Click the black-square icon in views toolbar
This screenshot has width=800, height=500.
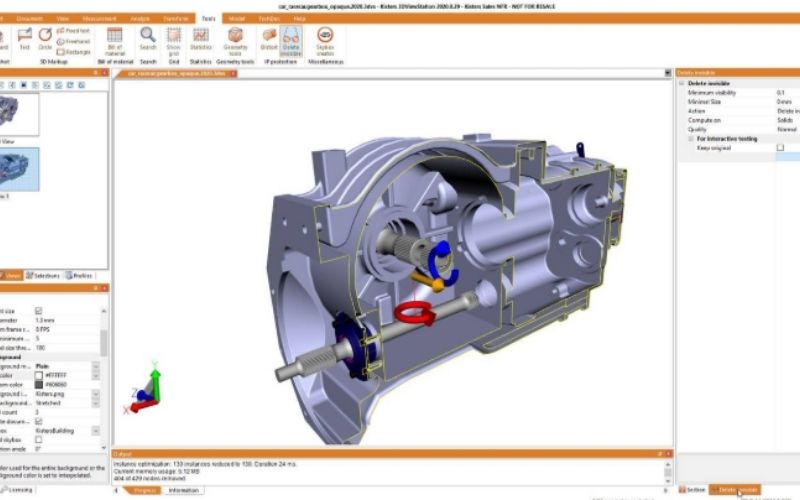click(x=23, y=85)
